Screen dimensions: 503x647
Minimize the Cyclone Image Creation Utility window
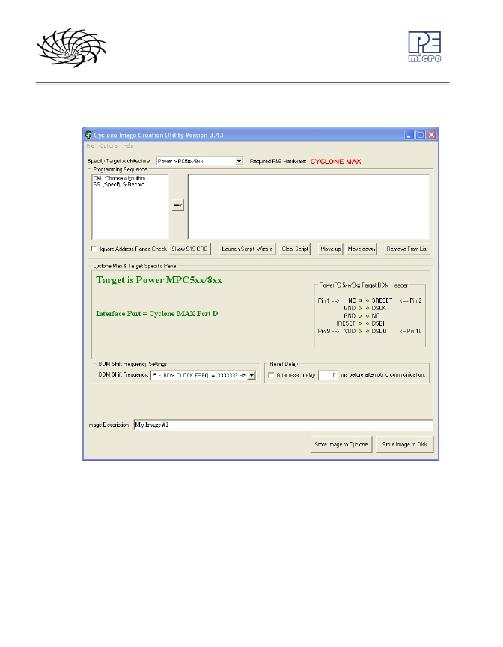pos(408,135)
